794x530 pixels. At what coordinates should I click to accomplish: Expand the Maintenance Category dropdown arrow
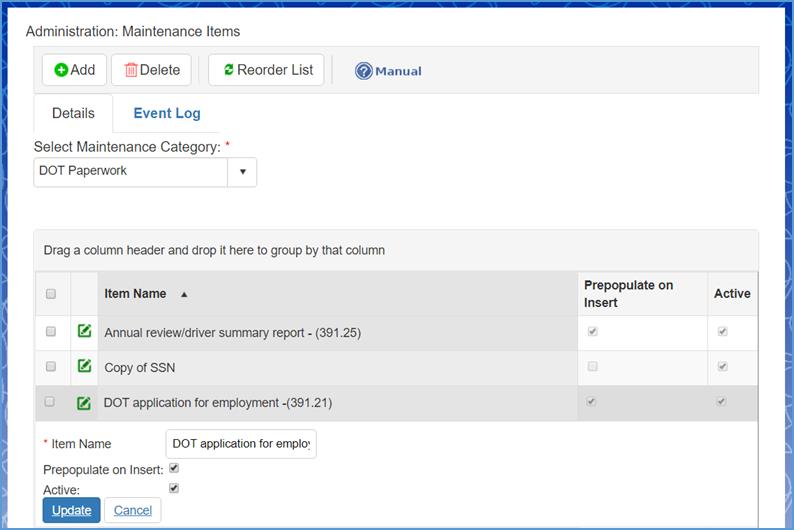tap(242, 172)
